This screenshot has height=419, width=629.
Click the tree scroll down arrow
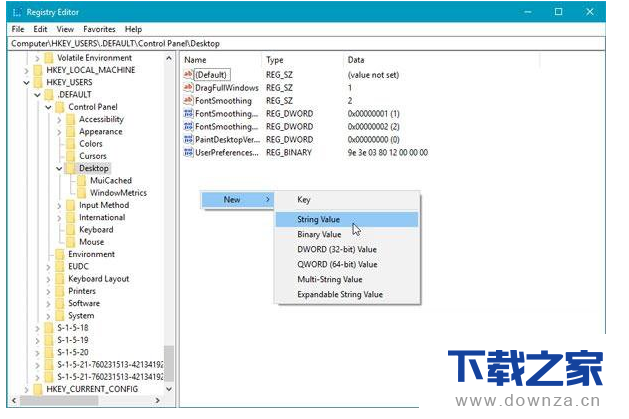pos(169,389)
